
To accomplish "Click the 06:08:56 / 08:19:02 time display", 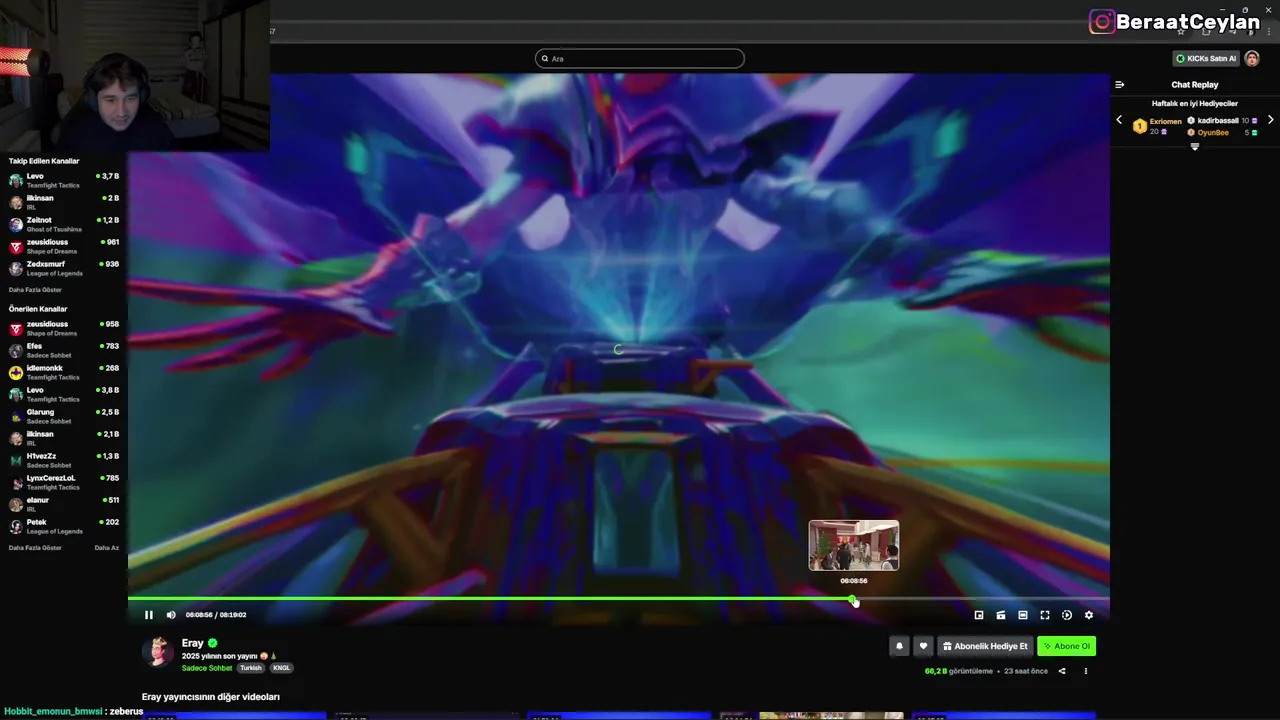I will [x=216, y=615].
